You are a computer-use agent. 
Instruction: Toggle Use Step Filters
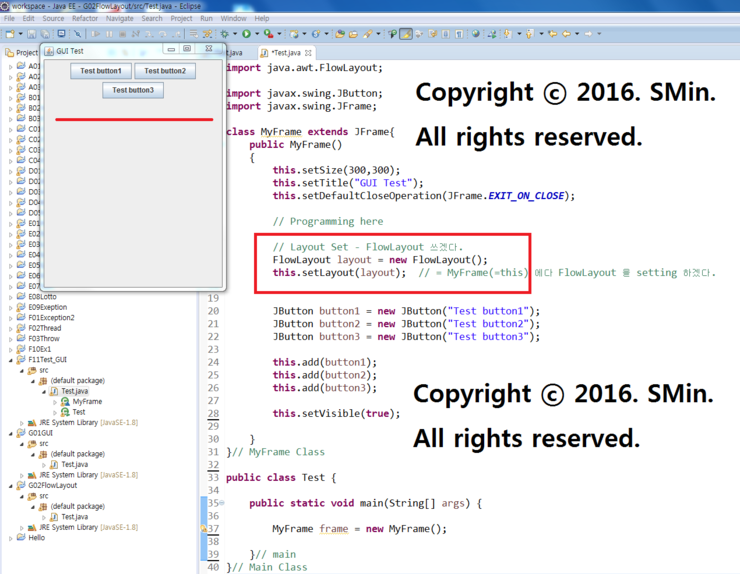coord(207,34)
